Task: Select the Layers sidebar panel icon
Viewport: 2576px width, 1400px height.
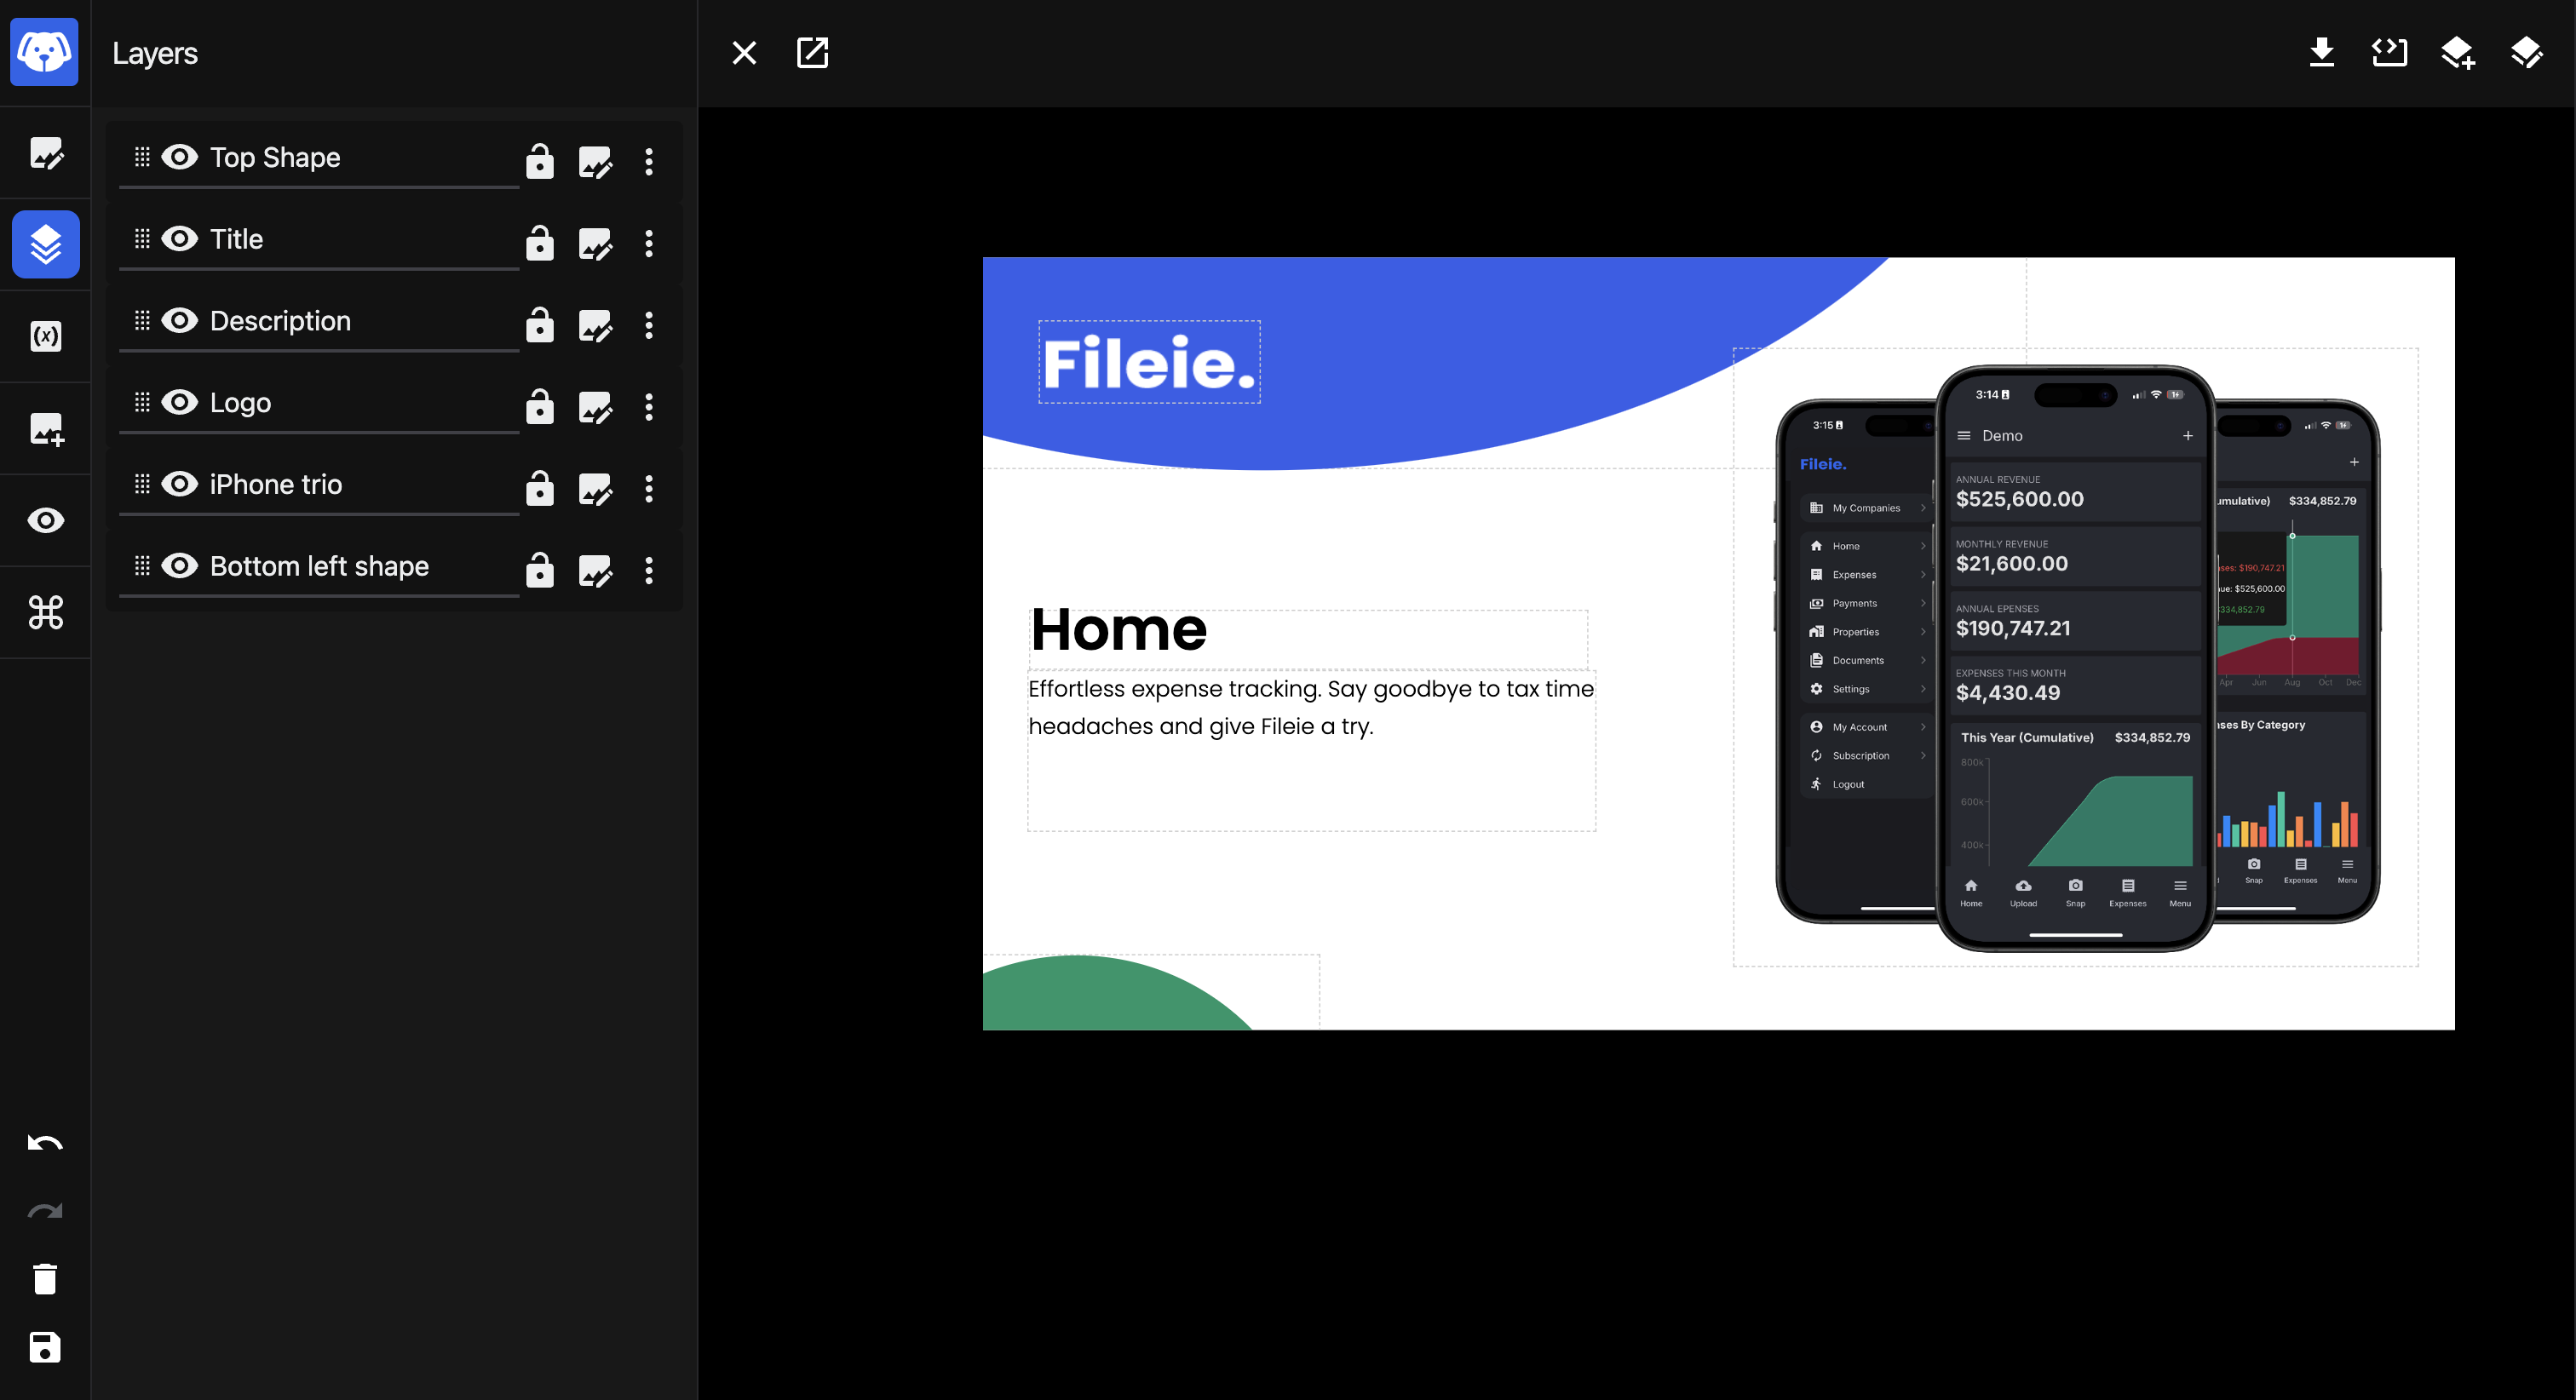Action: pos(46,244)
